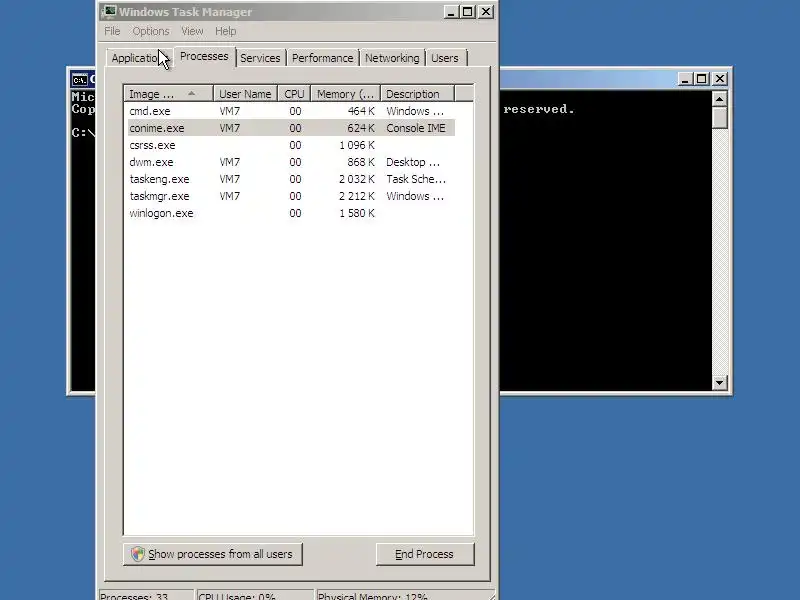Click the 1 096 K memory value

pos(357,145)
